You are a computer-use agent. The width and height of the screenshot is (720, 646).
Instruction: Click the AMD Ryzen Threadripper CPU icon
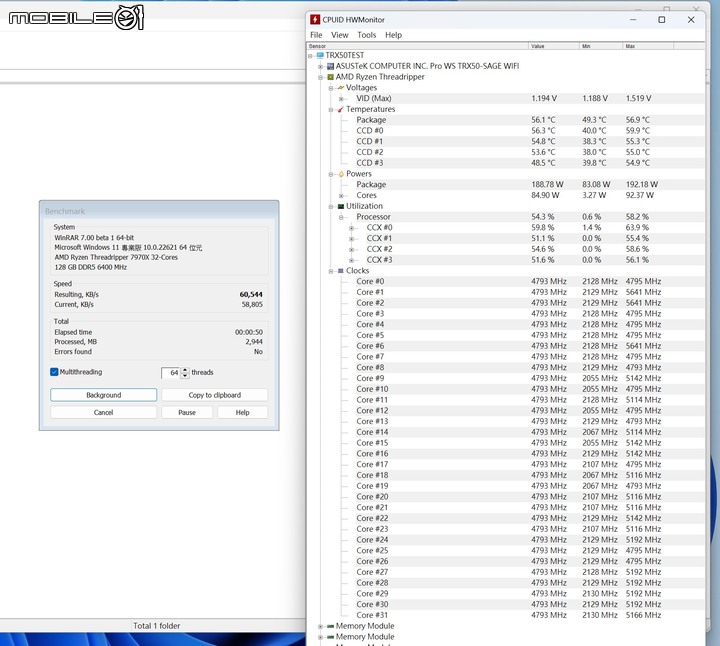coord(330,77)
